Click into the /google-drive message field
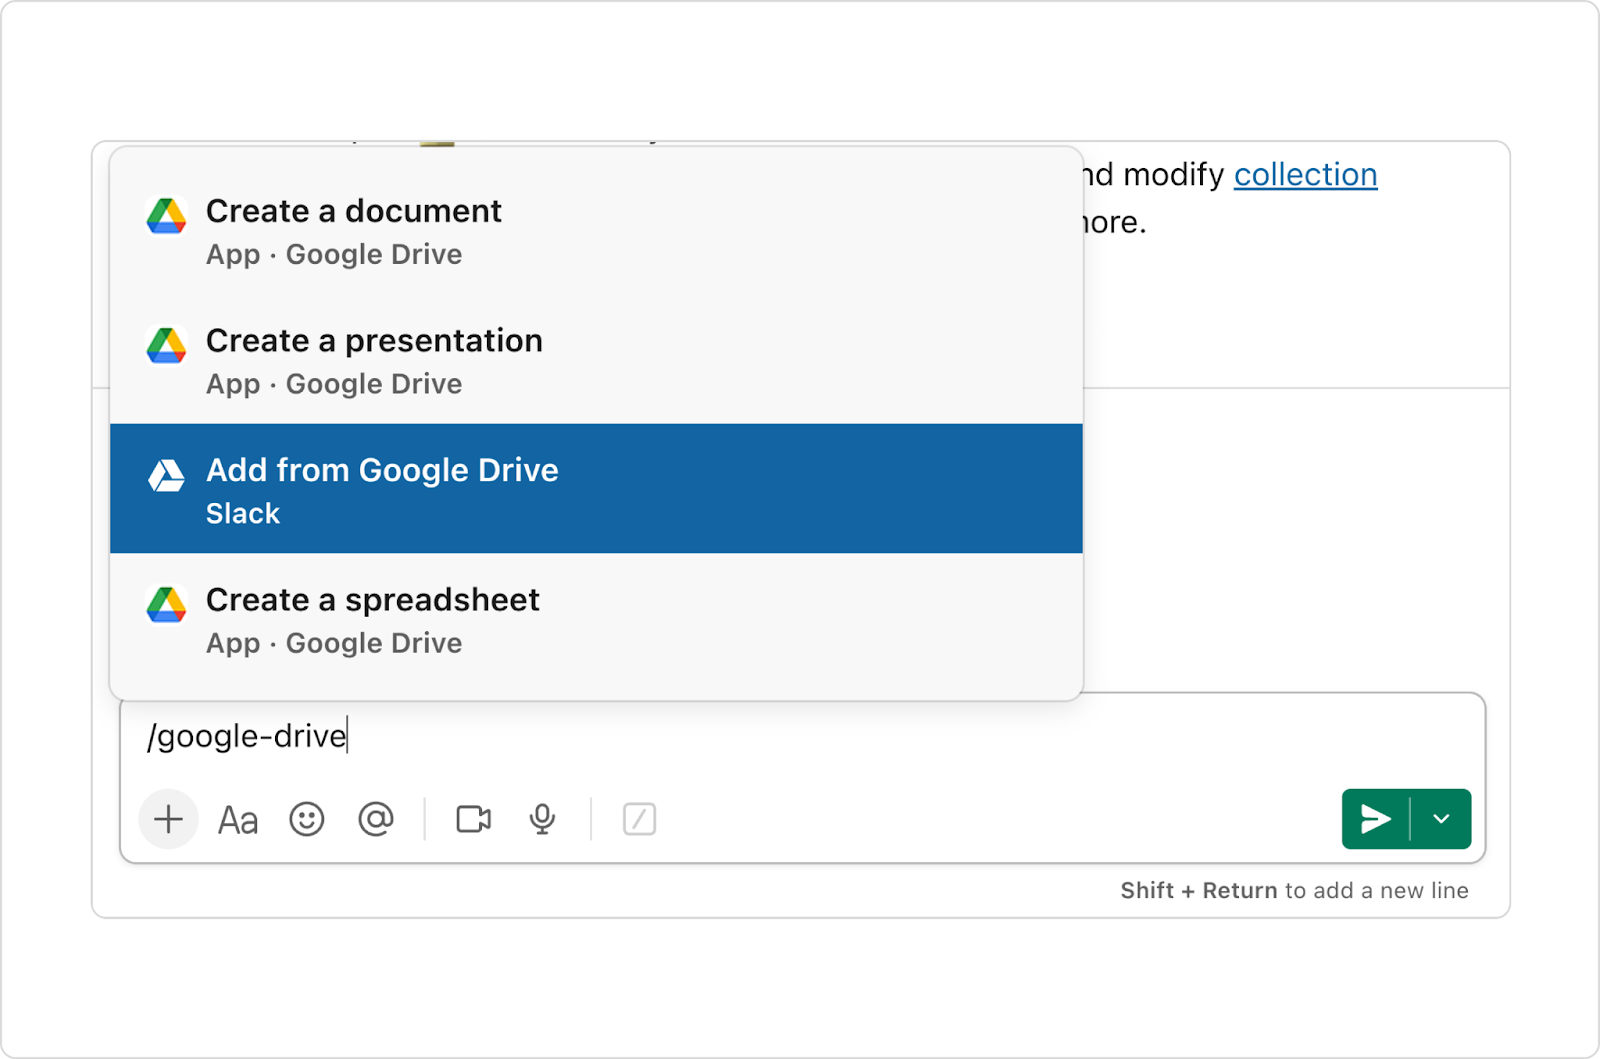Screen dimensions: 1600x1059 [802, 736]
